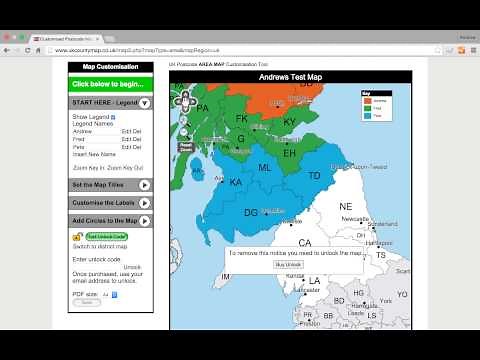
Task: Click Del for the Fred legend name
Action: [x=137, y=139]
